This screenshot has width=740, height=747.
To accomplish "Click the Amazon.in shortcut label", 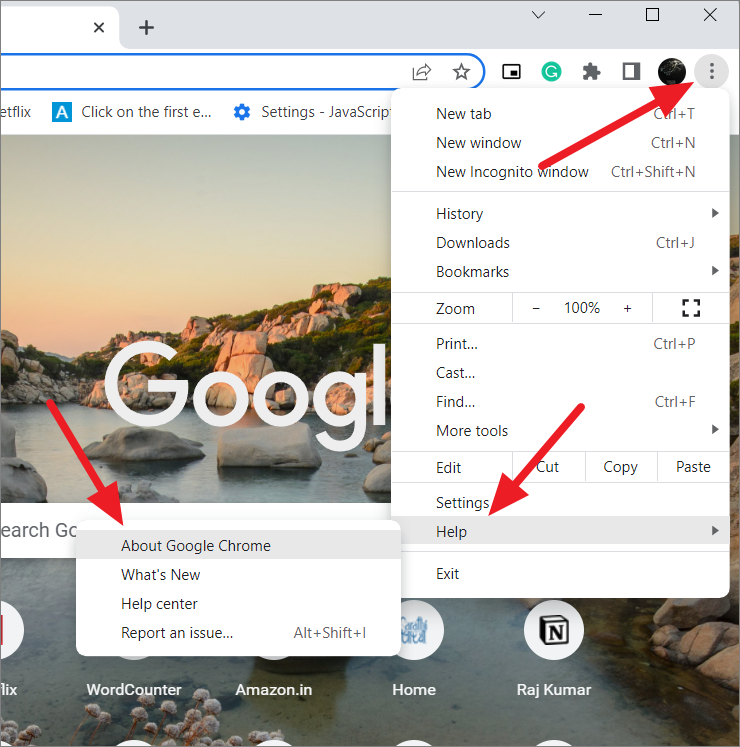I will pos(274,690).
